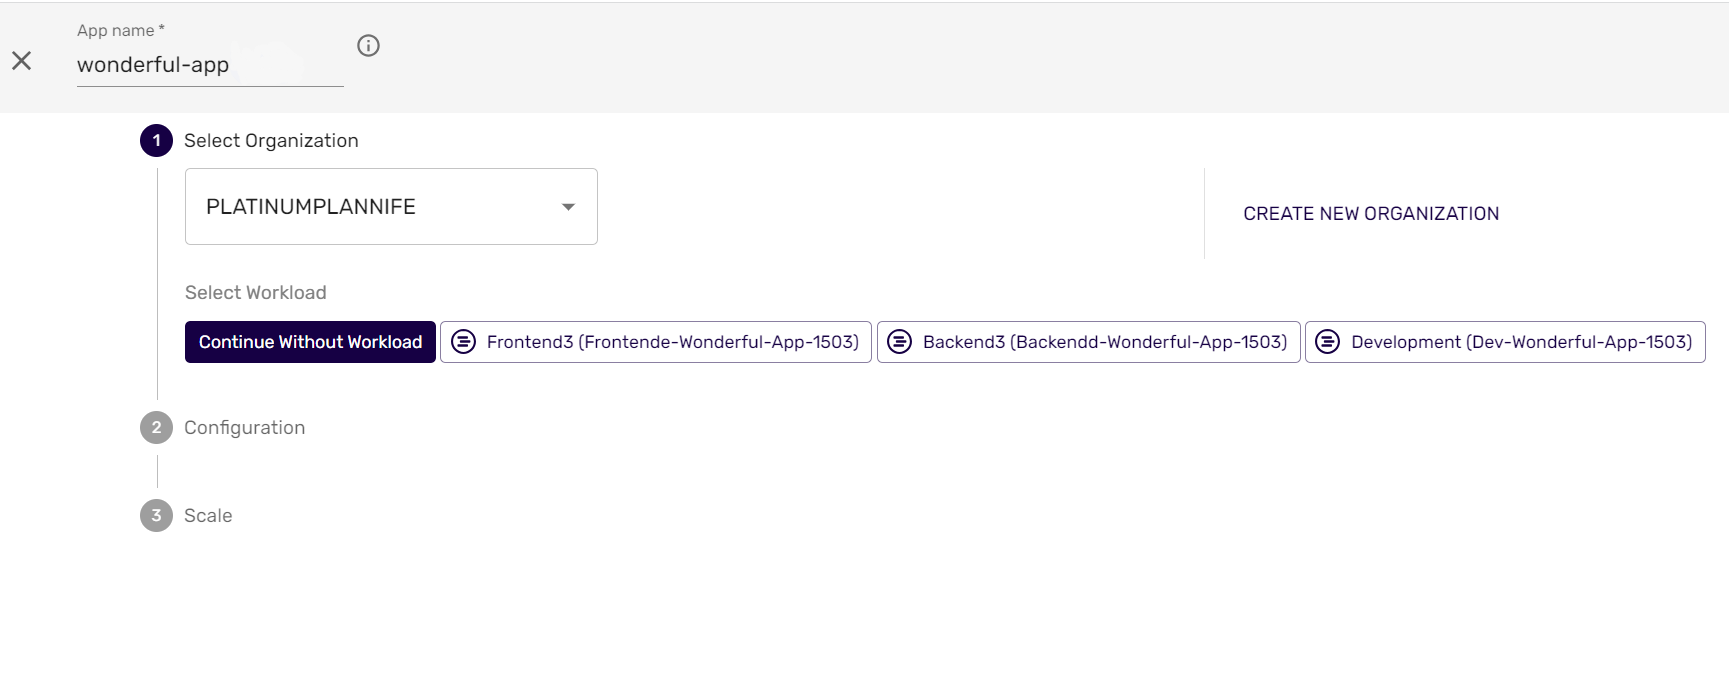Open the PLATINUMPLANNIFE organization dropdown
1729x675 pixels.
point(390,207)
